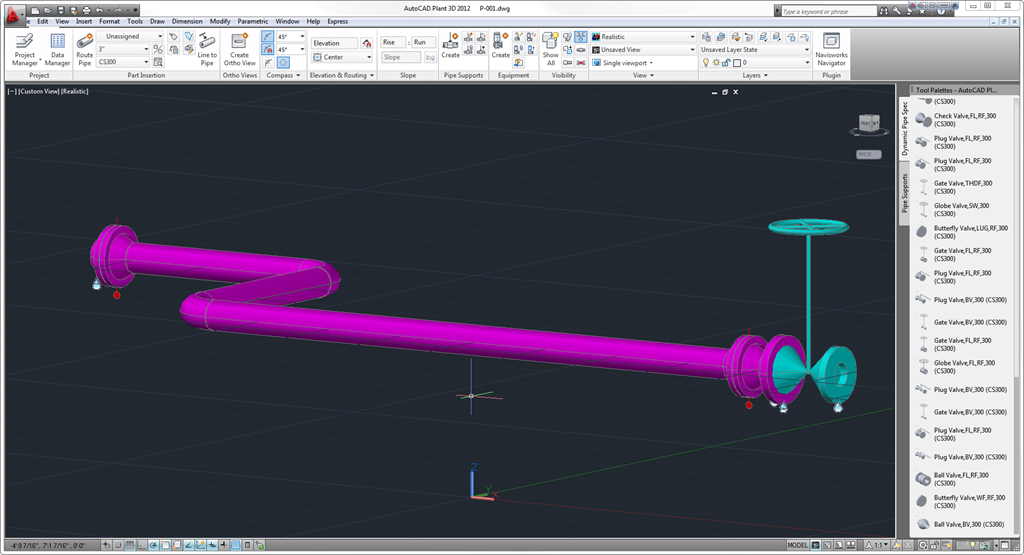
Task: Open the Format menu
Action: (109, 22)
